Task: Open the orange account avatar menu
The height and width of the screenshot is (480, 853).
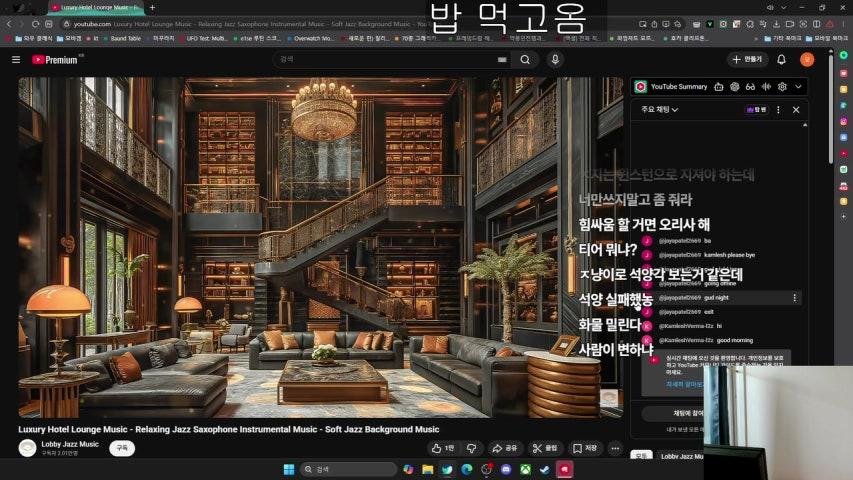Action: [x=807, y=59]
